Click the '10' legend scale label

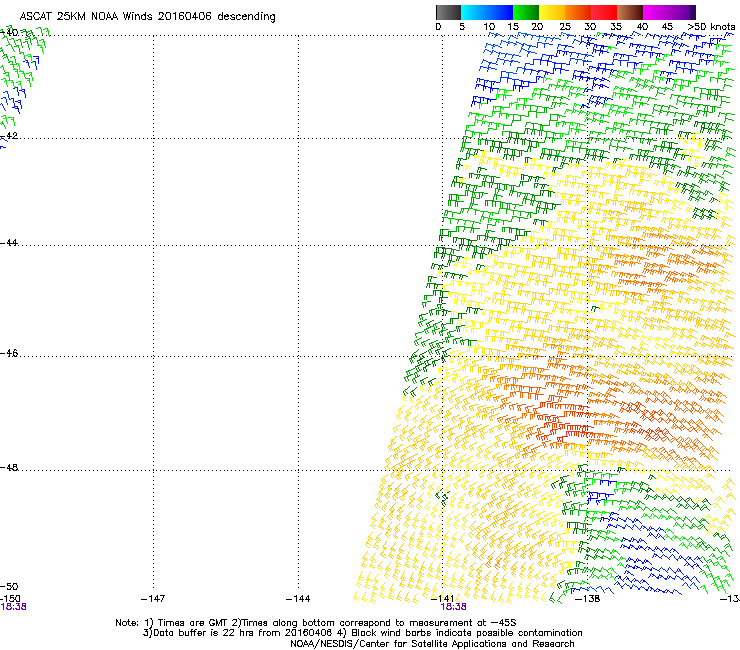pos(489,27)
